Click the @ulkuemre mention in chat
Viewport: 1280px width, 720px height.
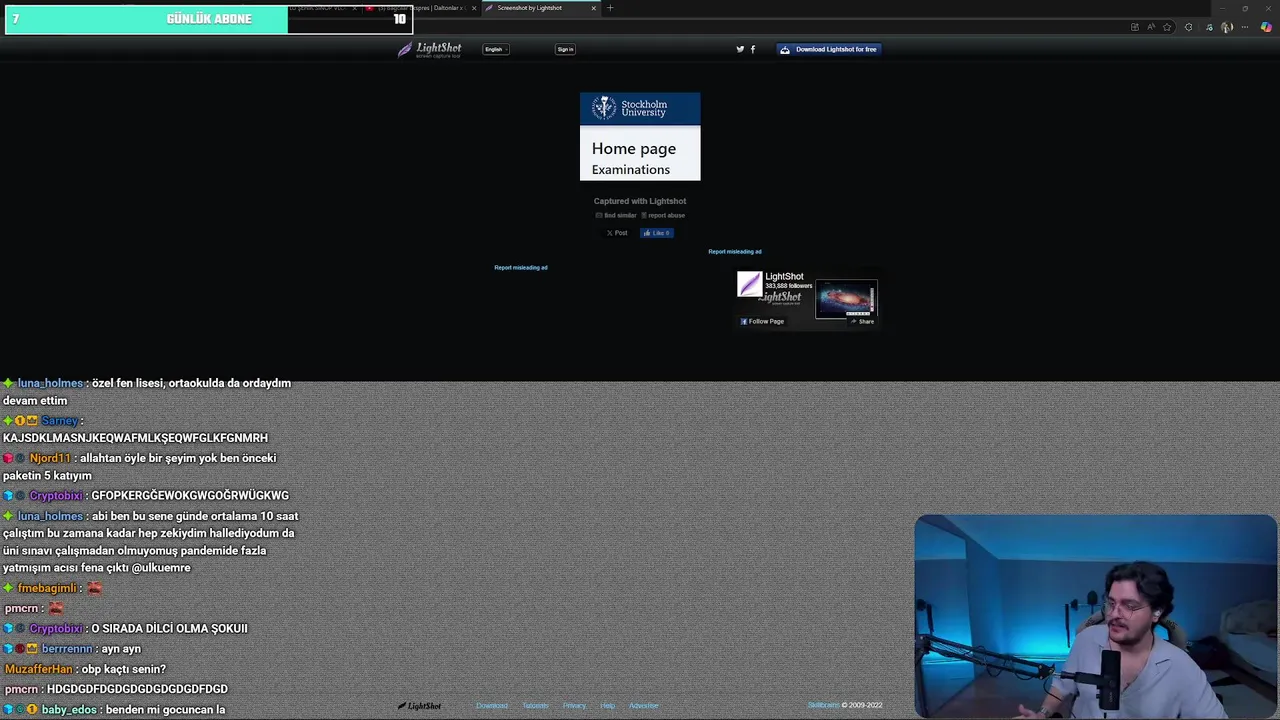pos(161,568)
